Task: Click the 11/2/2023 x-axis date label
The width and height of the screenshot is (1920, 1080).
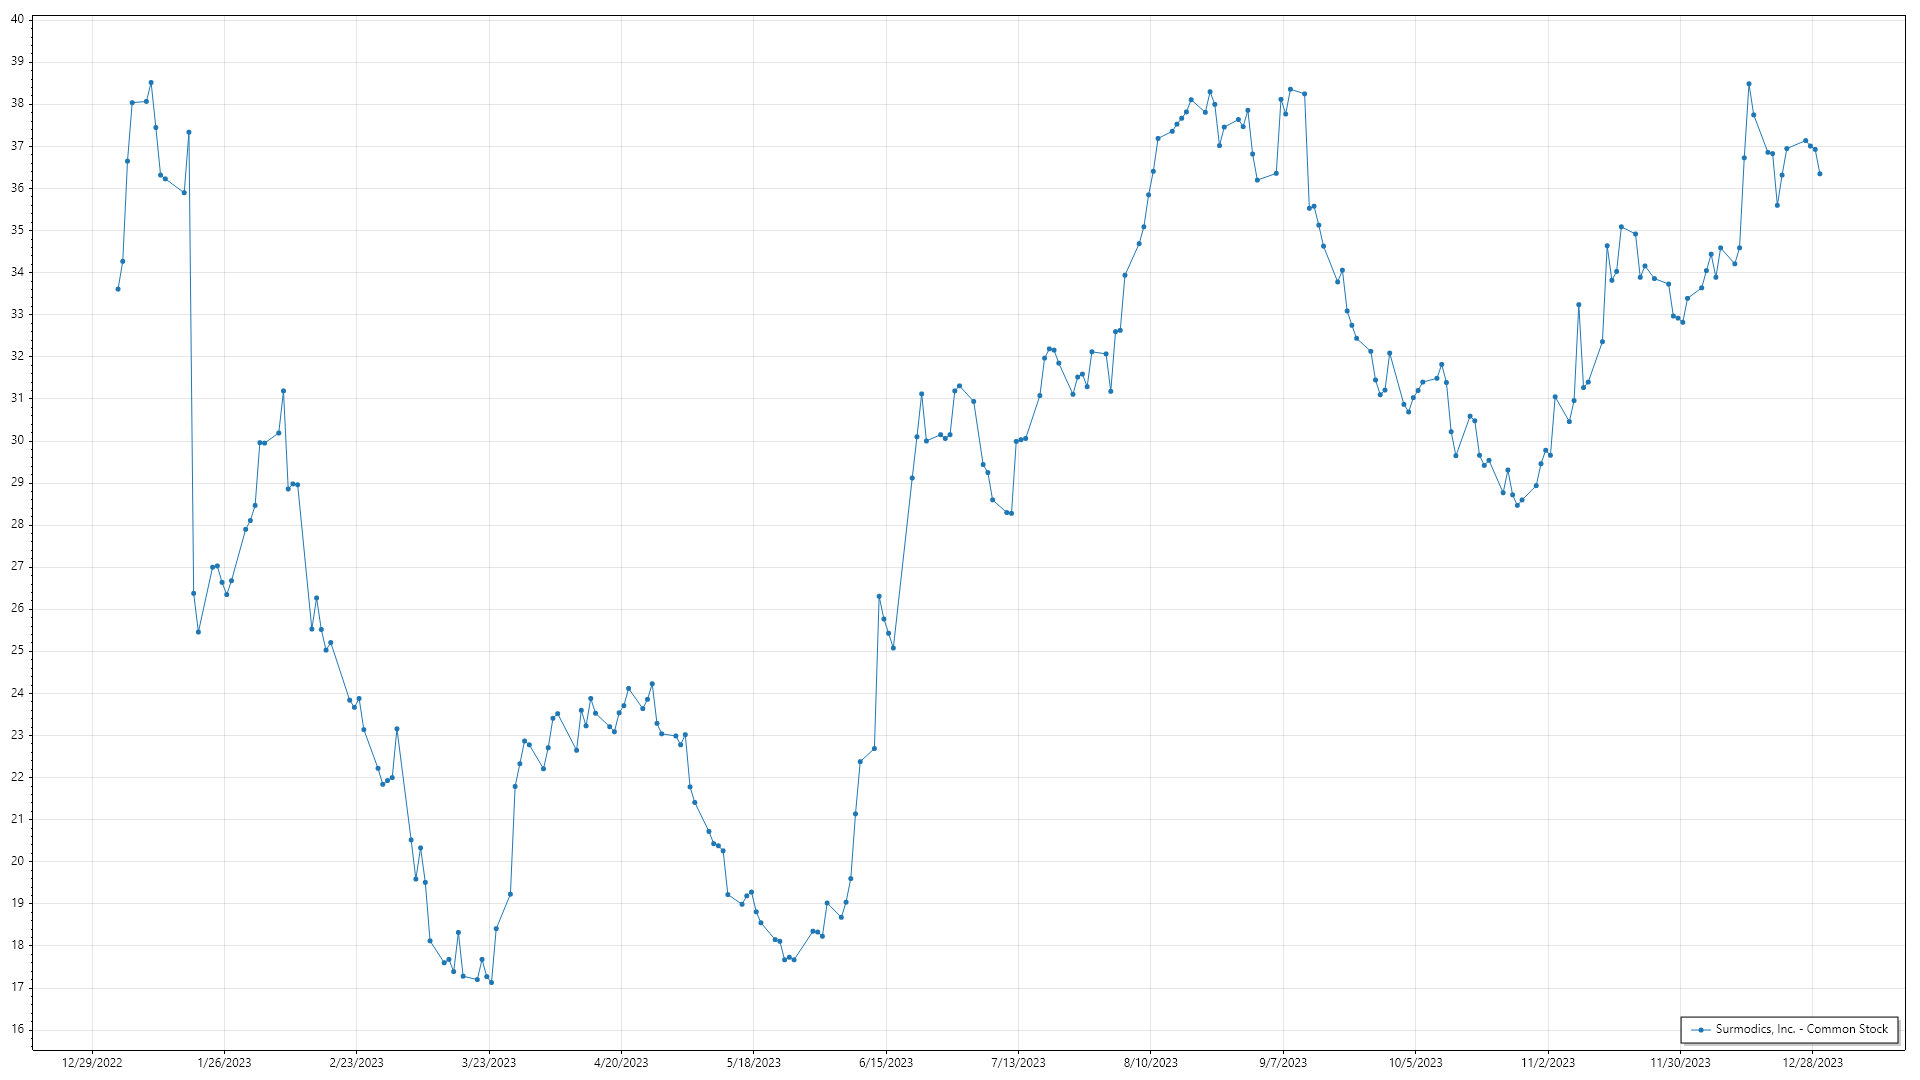Action: 1548,1063
